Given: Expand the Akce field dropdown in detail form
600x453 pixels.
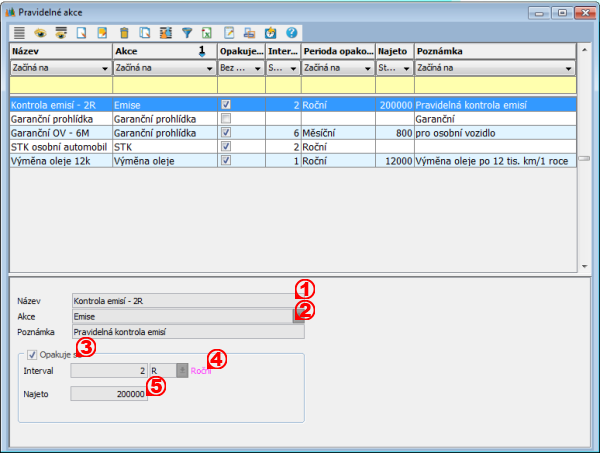Looking at the screenshot, I should (x=297, y=316).
